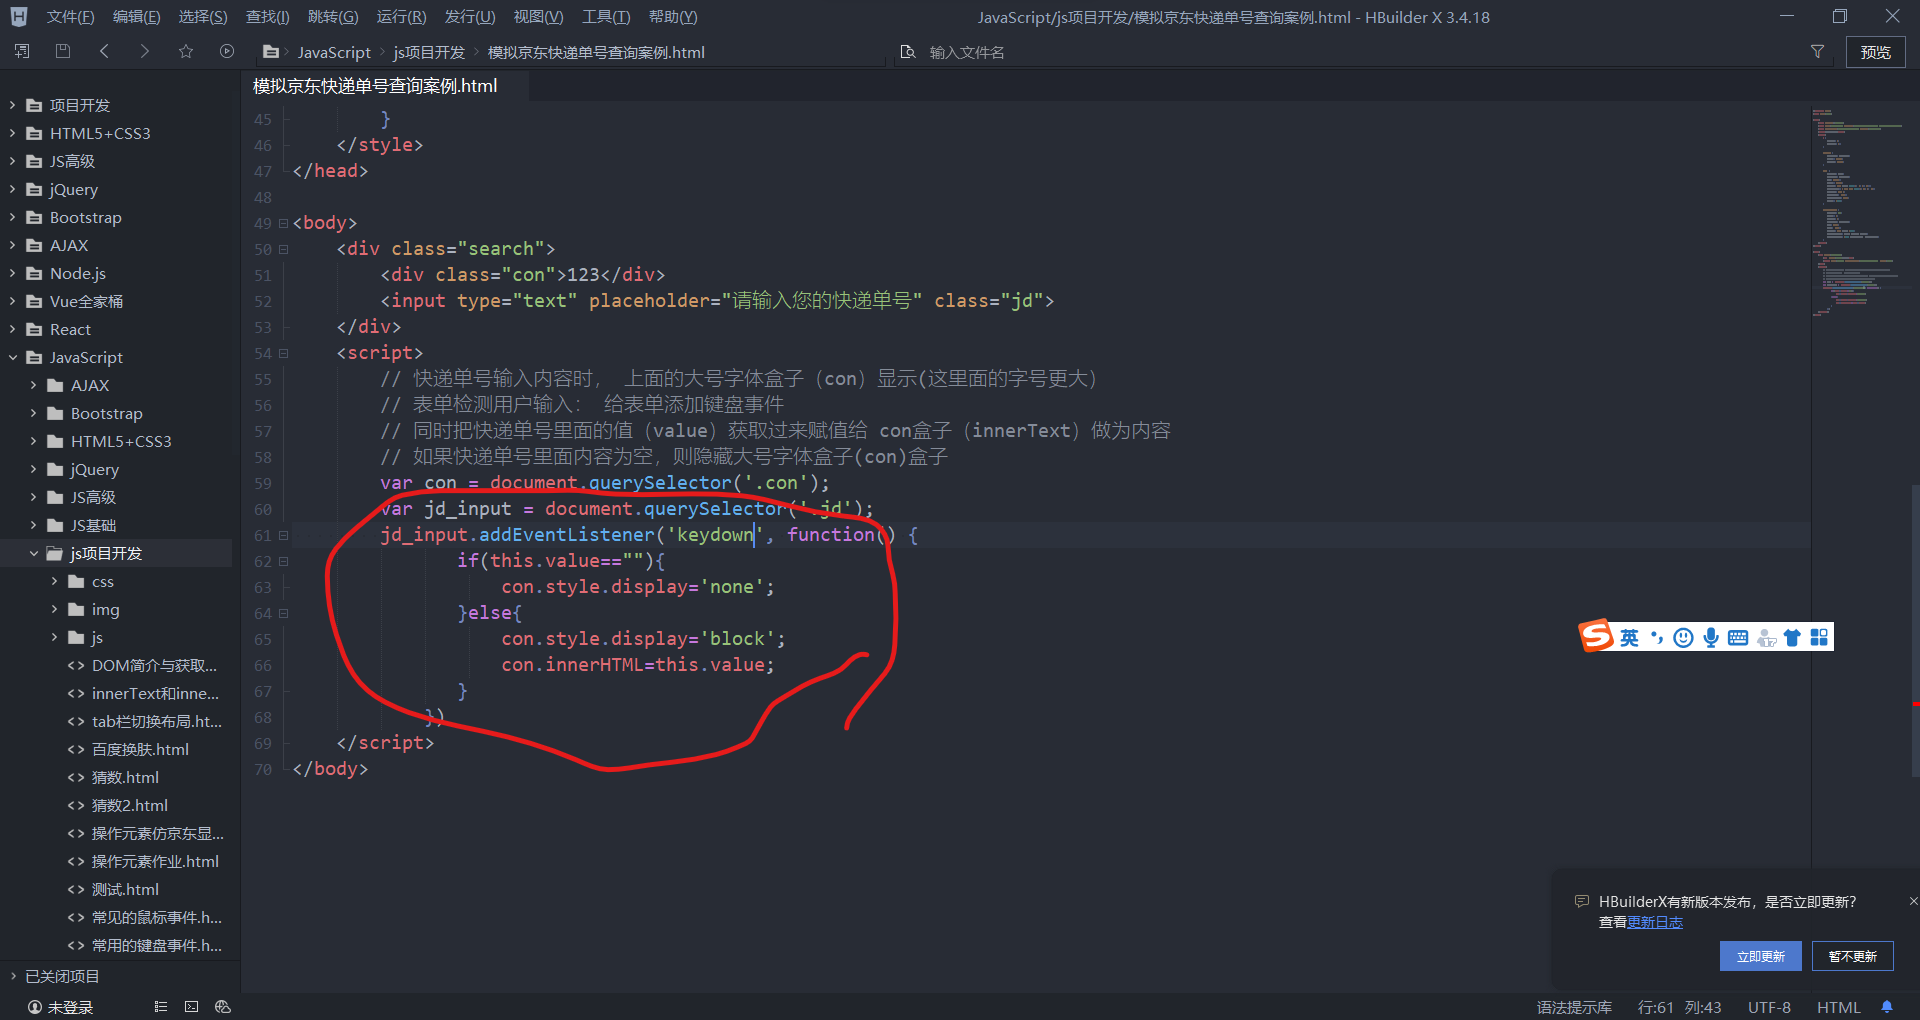Click the 预览 preview button

pyautogui.click(x=1875, y=51)
